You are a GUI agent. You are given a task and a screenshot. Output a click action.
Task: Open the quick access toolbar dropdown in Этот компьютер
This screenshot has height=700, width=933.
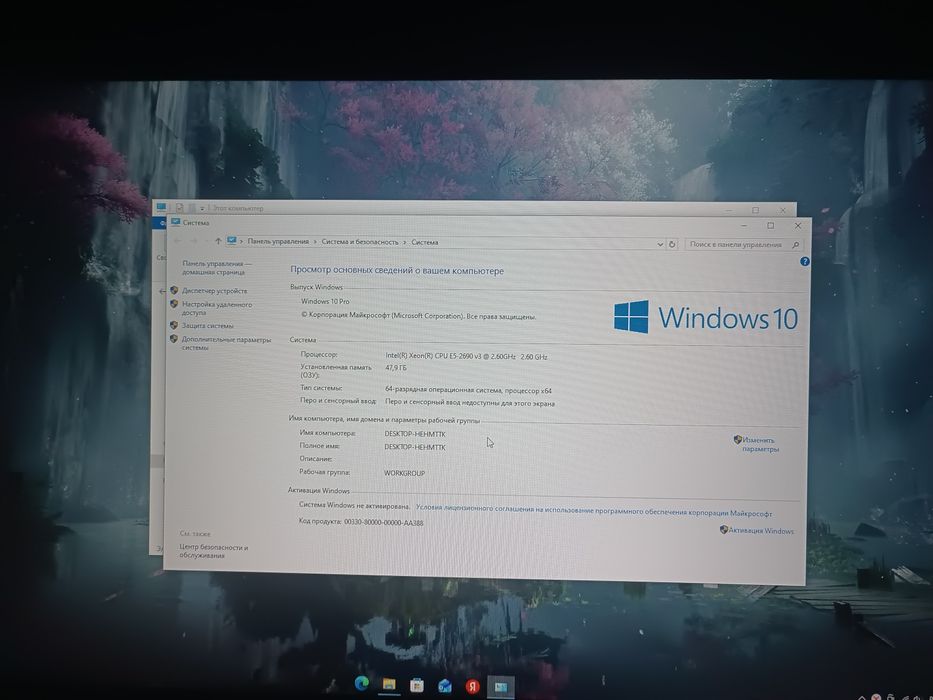click(x=202, y=208)
